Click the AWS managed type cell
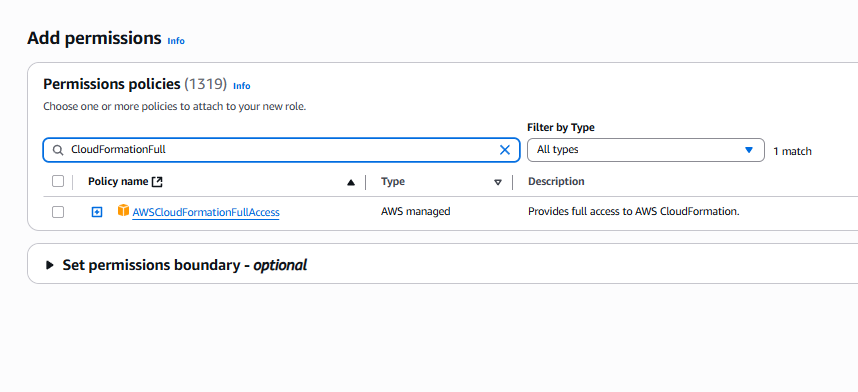The image size is (858, 392). tap(416, 211)
